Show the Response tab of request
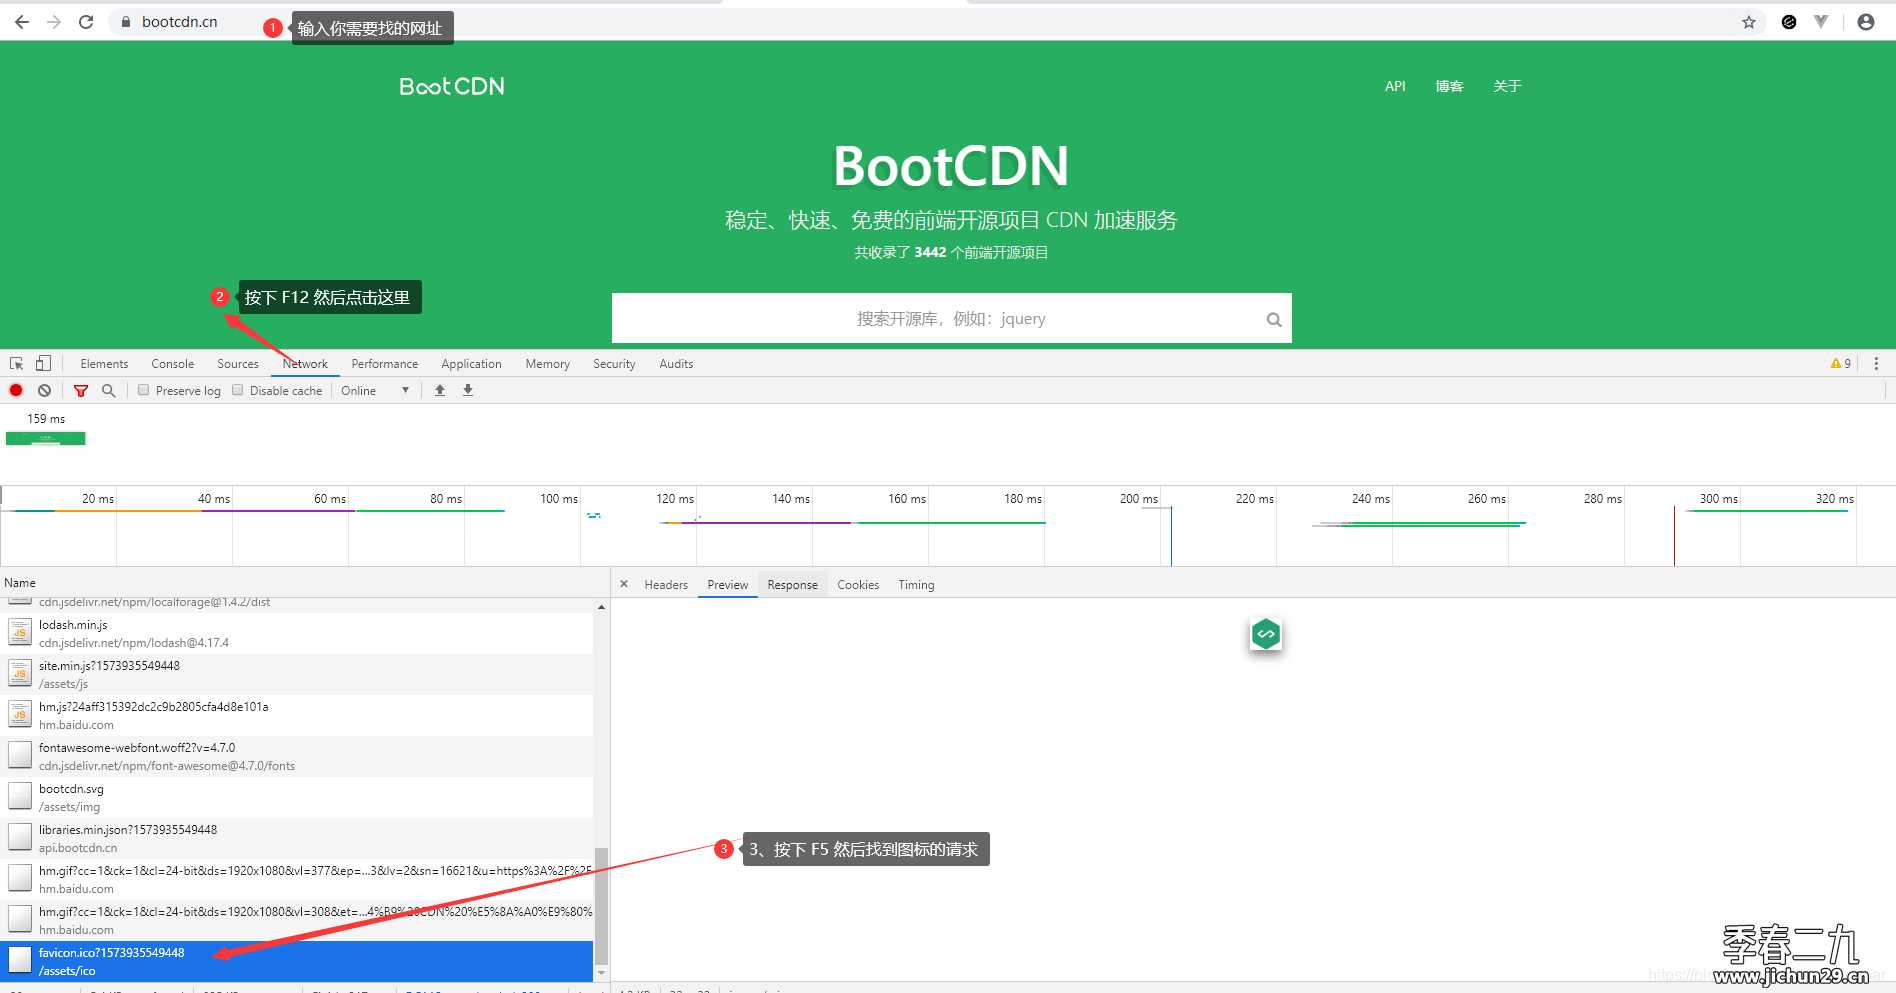The height and width of the screenshot is (993, 1896). click(793, 585)
